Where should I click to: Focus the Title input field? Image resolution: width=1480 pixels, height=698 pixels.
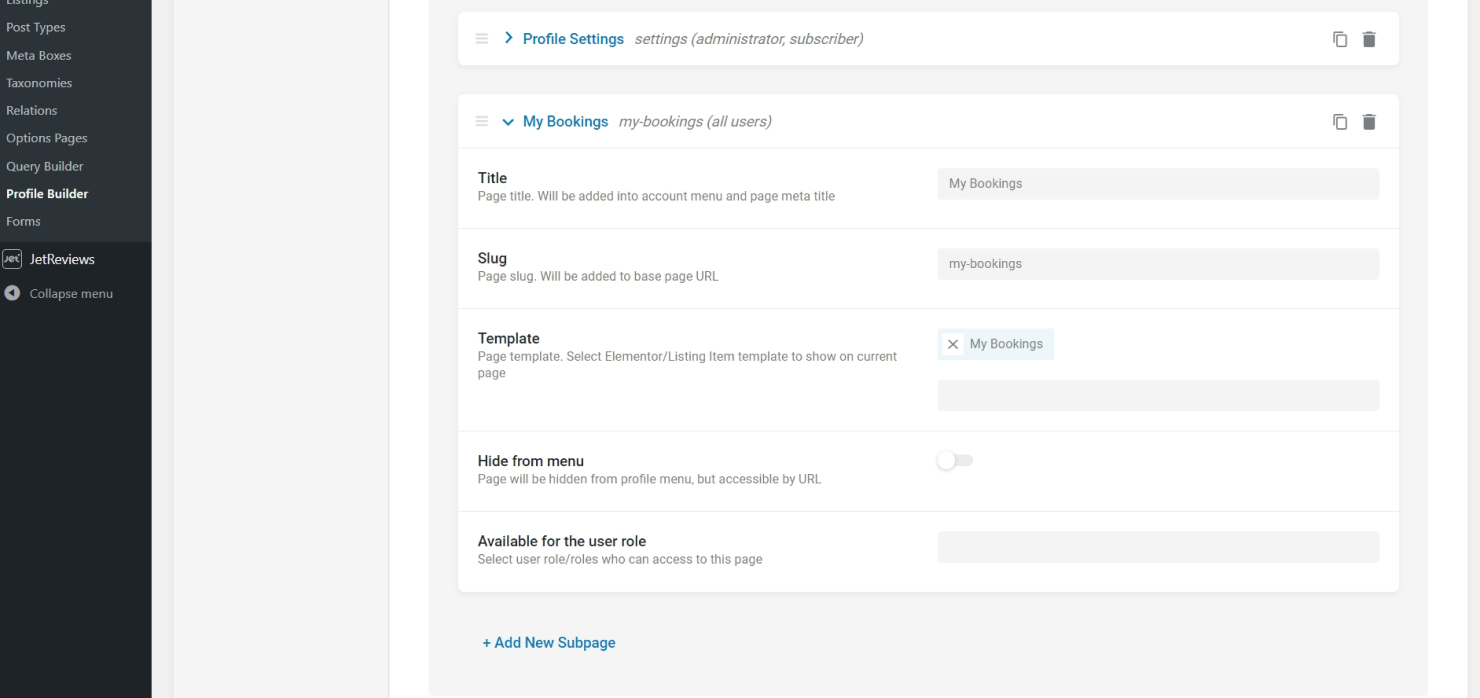pos(1158,184)
